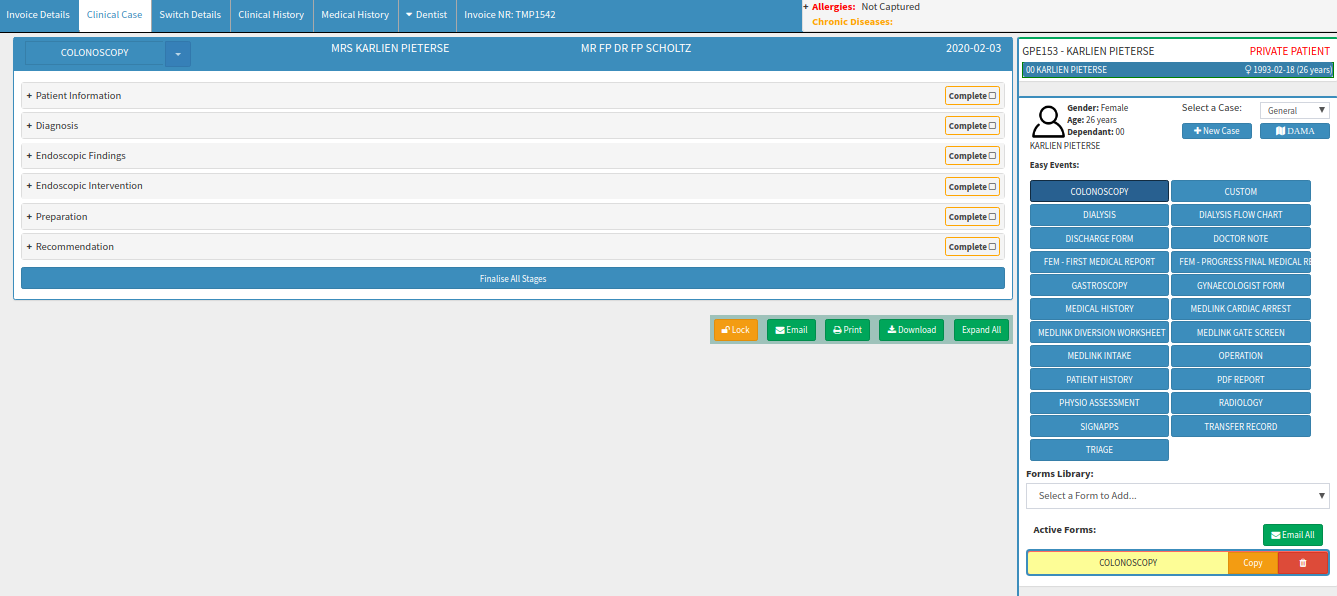Click the RADIOLOGY button
Image resolution: width=1337 pixels, height=596 pixels.
tap(1241, 403)
